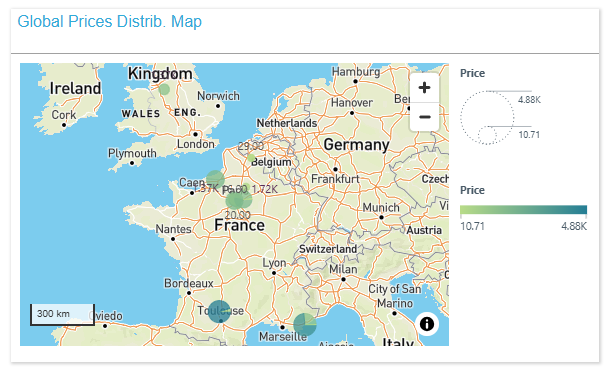Click the green bubble in northern England
Screen dimensions: 610x372
[x=164, y=89]
